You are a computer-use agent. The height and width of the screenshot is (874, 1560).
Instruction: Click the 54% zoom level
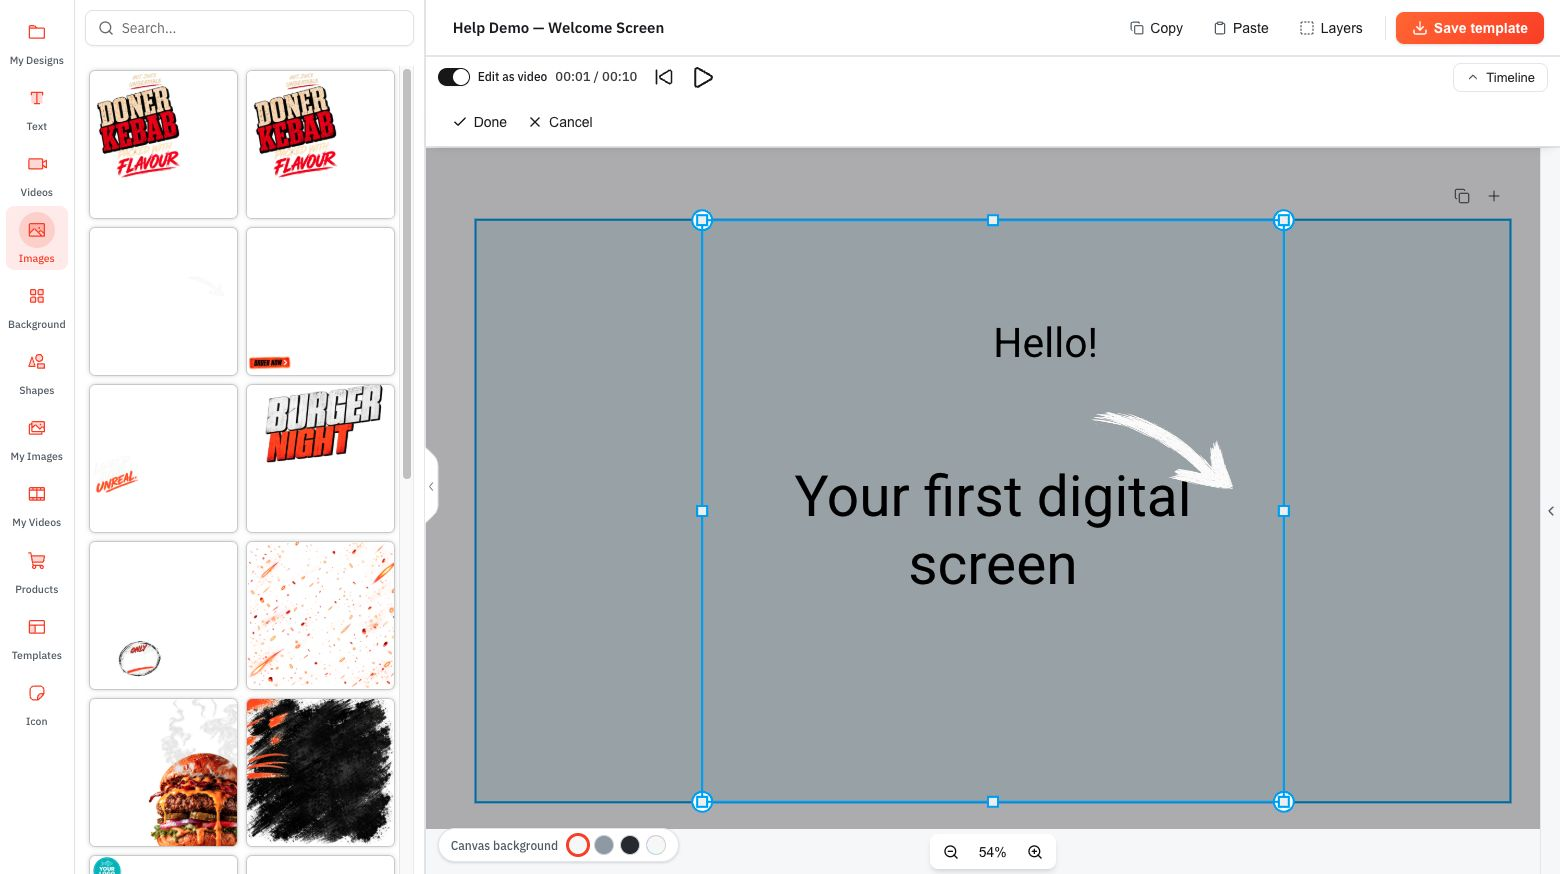tap(992, 852)
